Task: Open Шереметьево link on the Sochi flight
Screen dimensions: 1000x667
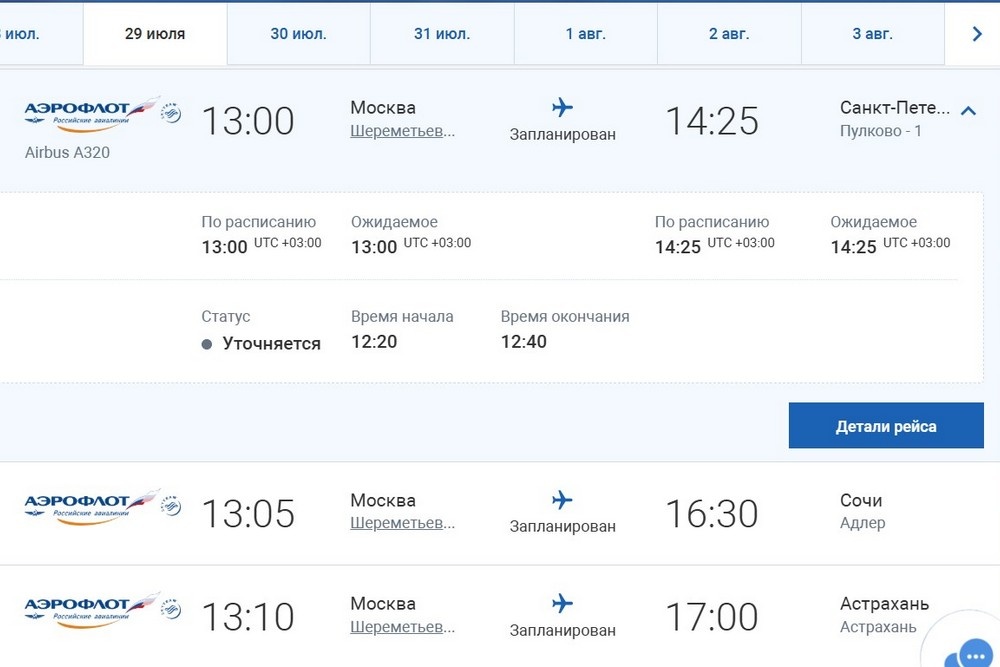Action: click(402, 523)
